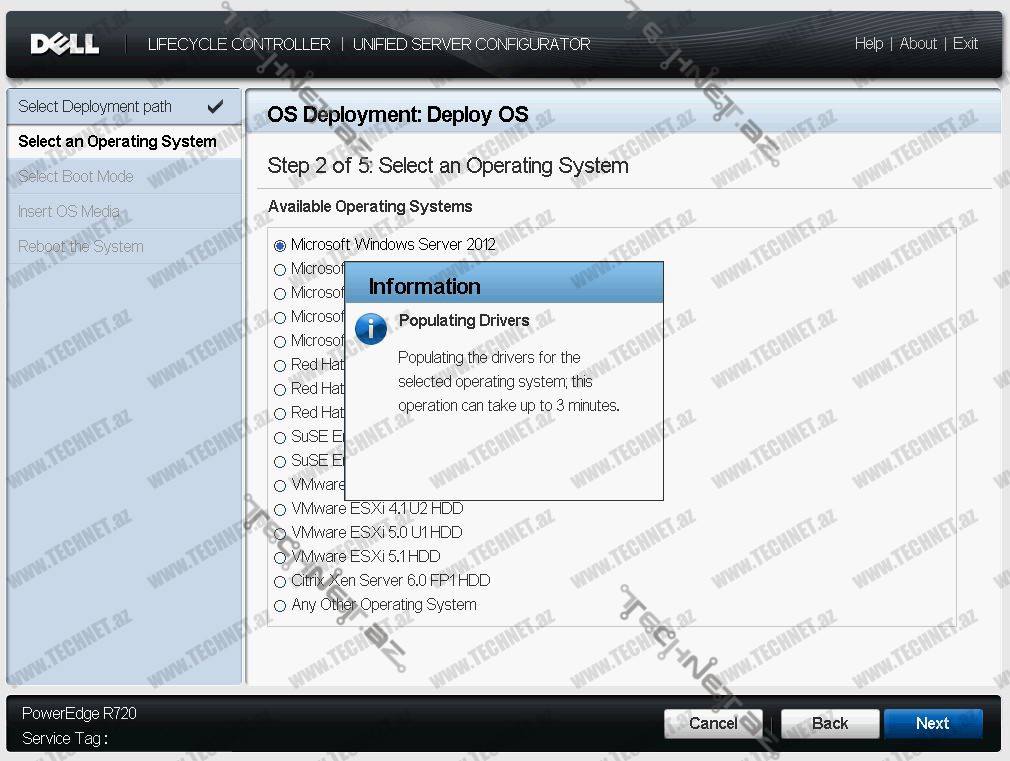Click the Dell logo in the header

click(x=65, y=44)
